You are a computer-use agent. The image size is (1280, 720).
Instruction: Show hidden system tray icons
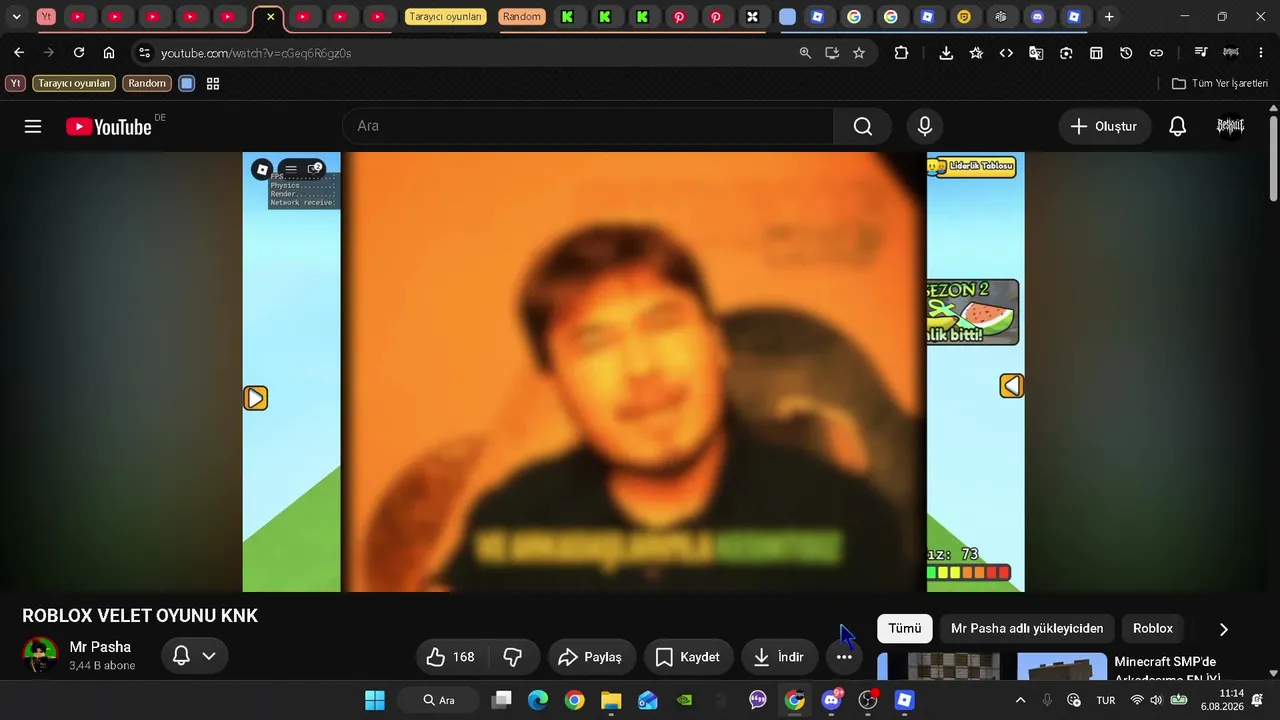pos(1020,700)
